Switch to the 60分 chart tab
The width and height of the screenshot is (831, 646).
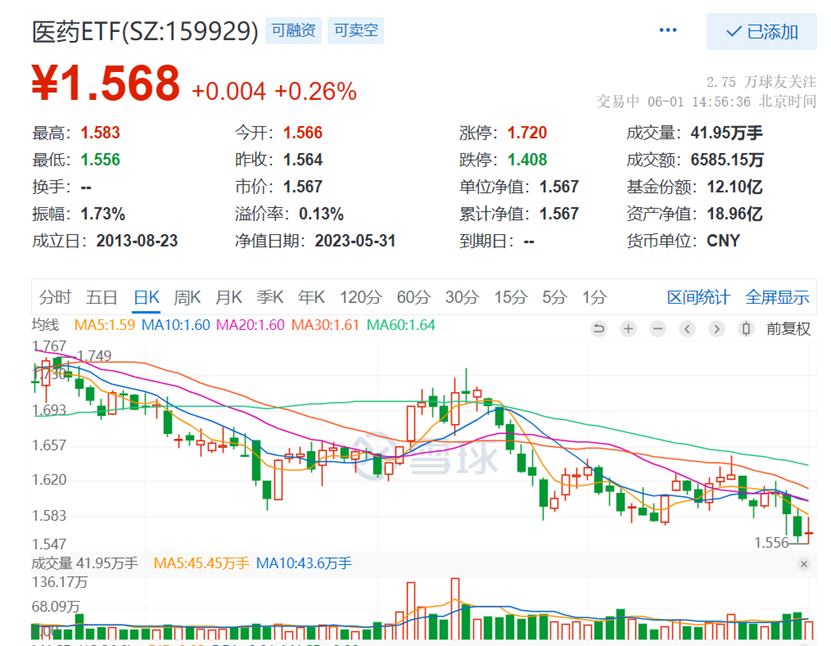click(413, 297)
